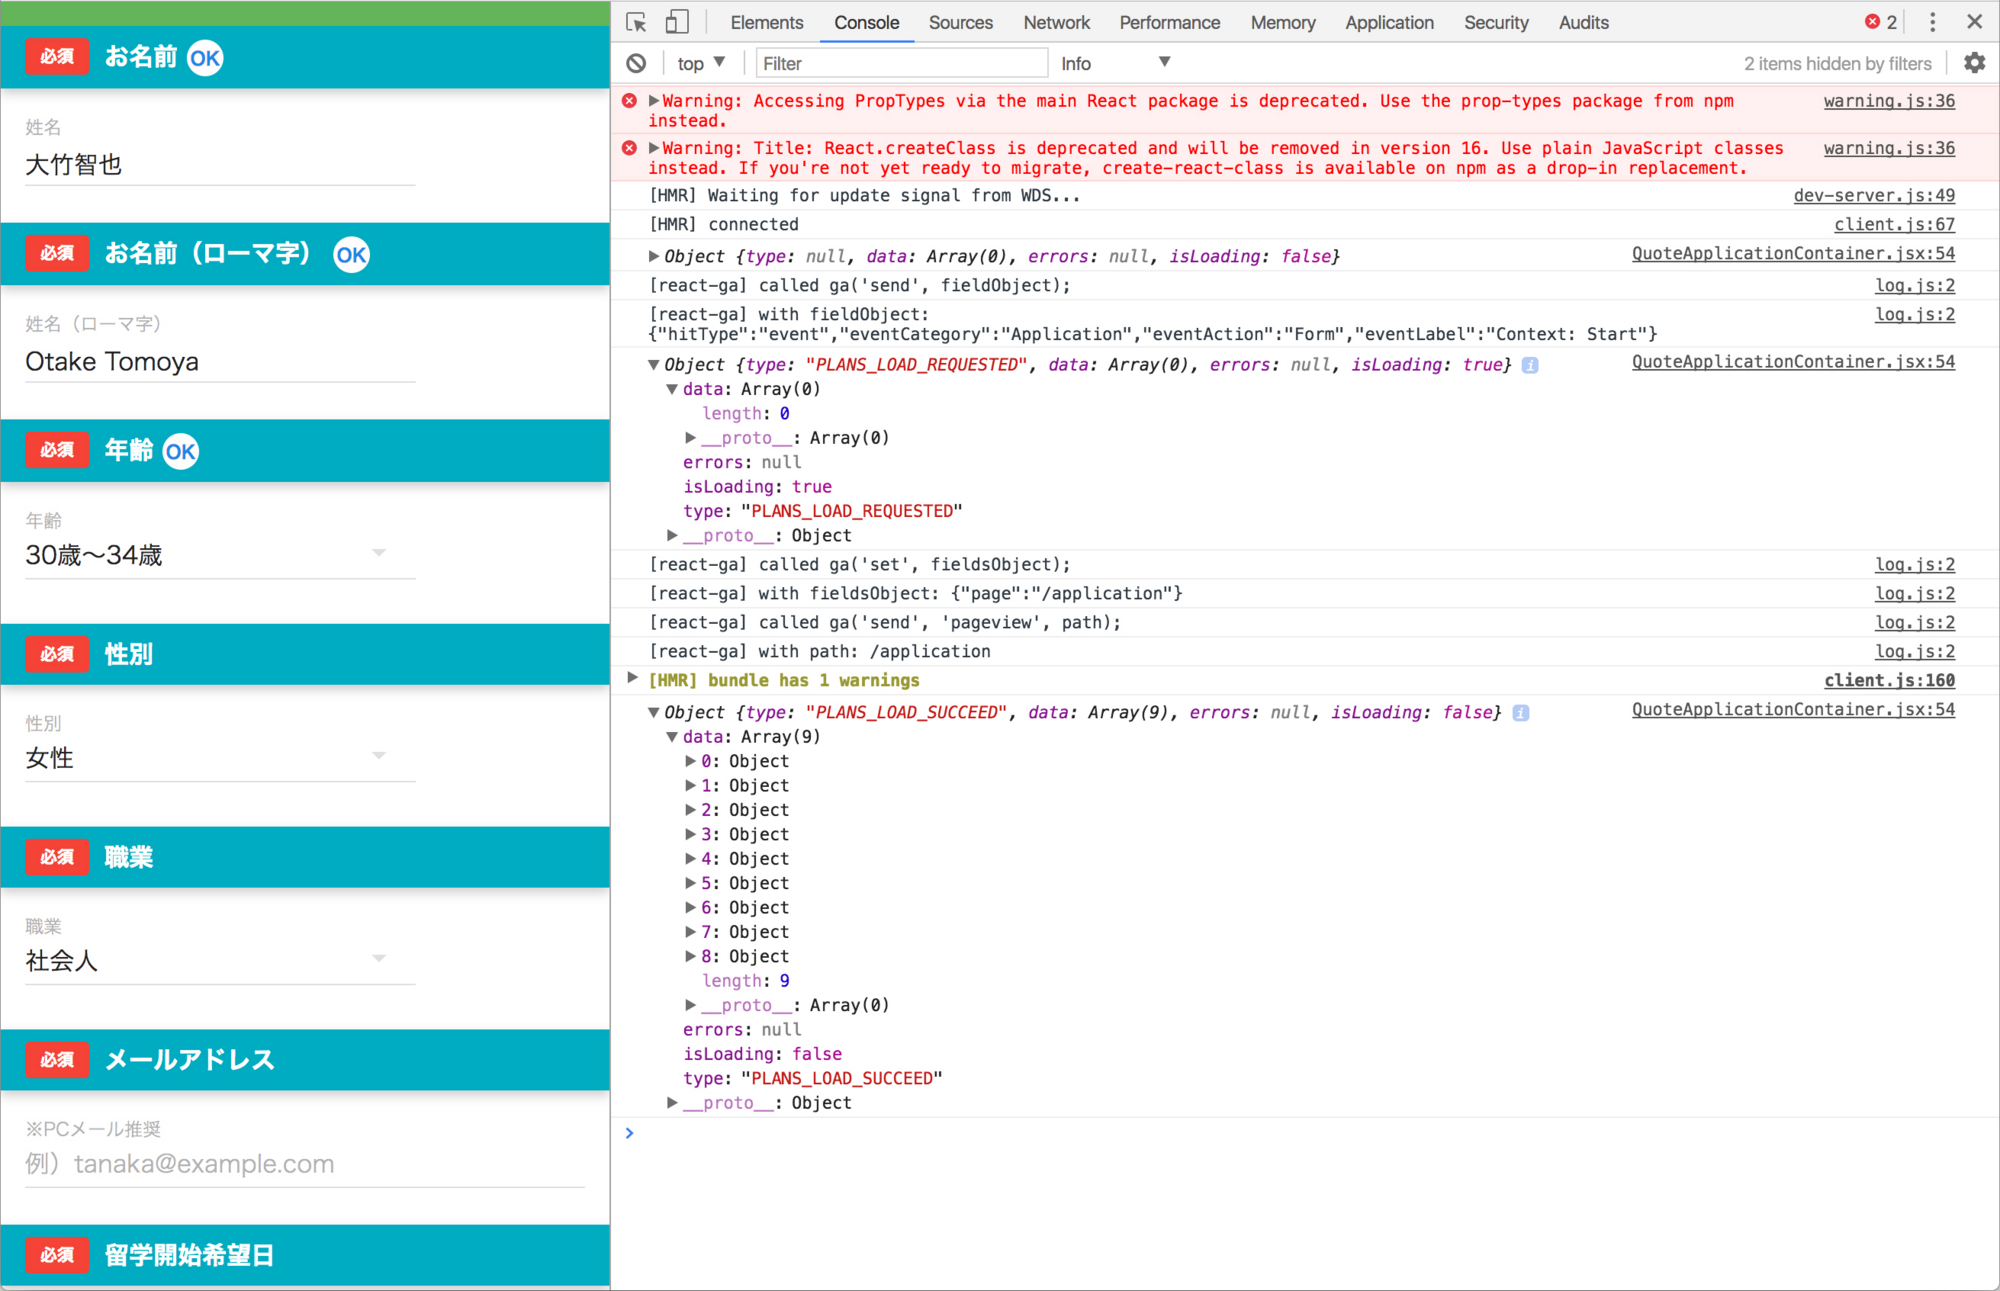The image size is (2000, 1291).
Task: Expand the React.createClass warning
Action: [654, 148]
